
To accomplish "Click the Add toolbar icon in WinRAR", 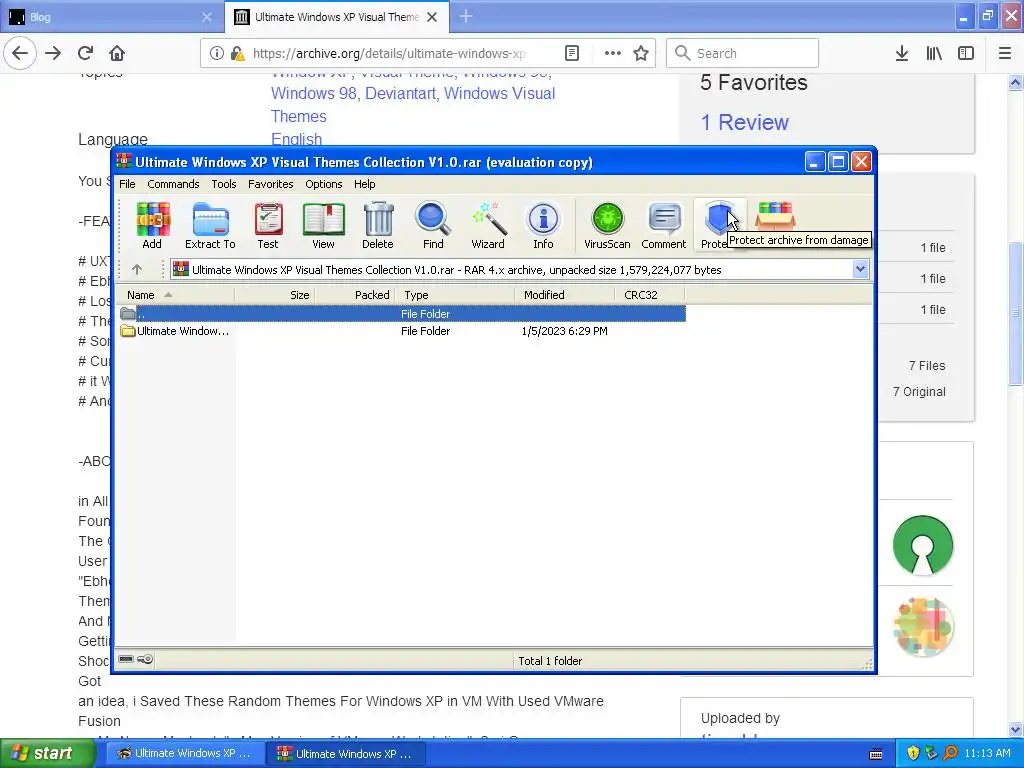I will click(x=152, y=225).
